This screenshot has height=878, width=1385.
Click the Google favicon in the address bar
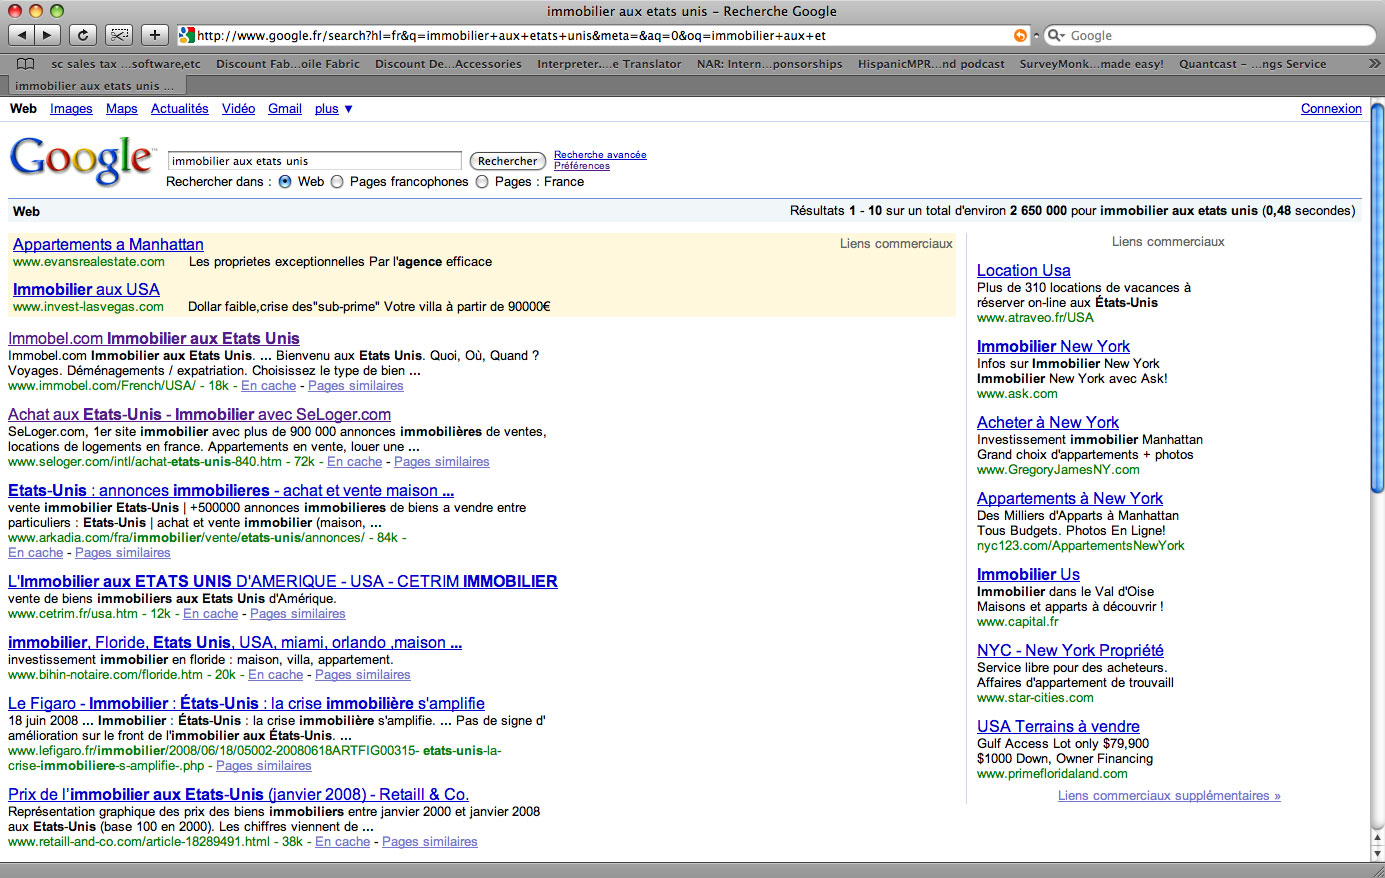pos(186,35)
